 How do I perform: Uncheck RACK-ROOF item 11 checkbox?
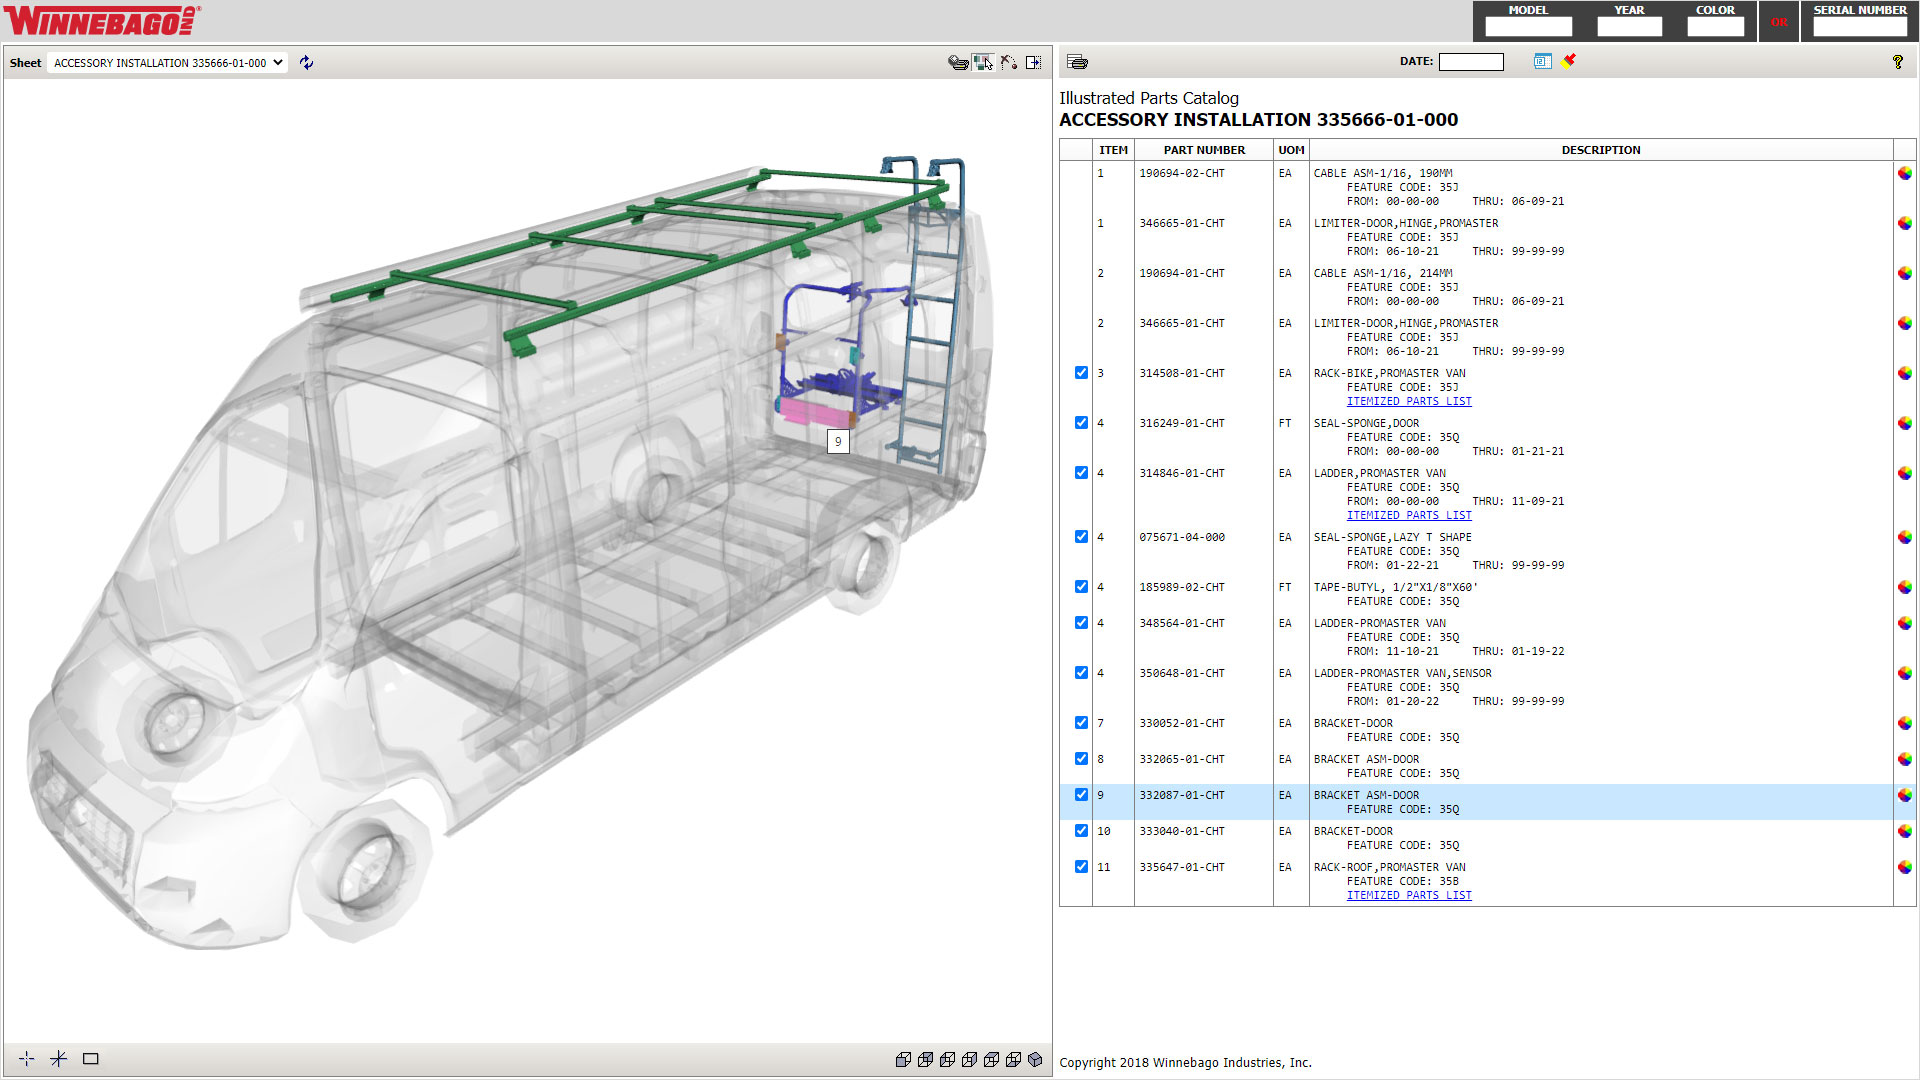point(1081,867)
